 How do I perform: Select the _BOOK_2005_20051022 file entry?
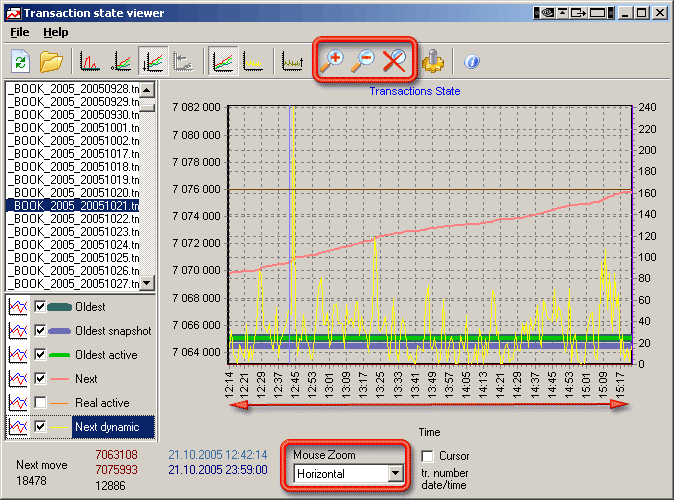pyautogui.click(x=72, y=218)
